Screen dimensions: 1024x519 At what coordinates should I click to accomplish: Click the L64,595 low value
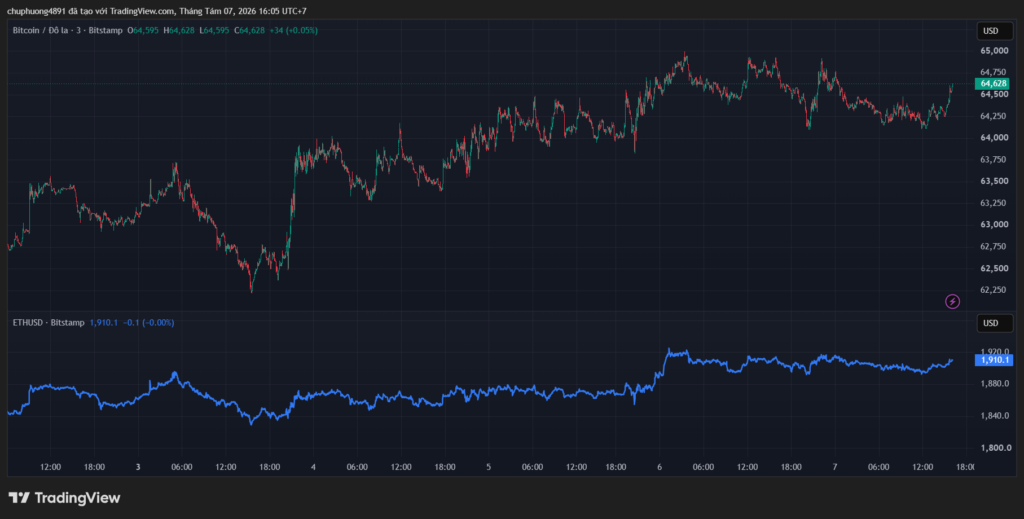coord(214,30)
